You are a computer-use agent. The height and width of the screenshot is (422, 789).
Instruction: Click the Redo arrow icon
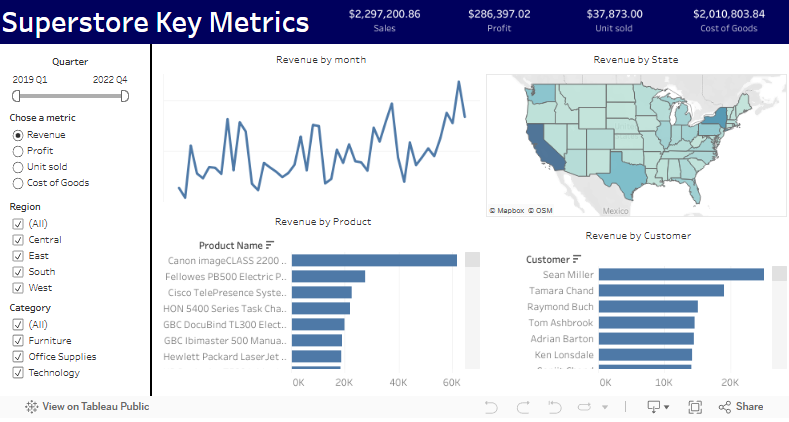point(522,407)
